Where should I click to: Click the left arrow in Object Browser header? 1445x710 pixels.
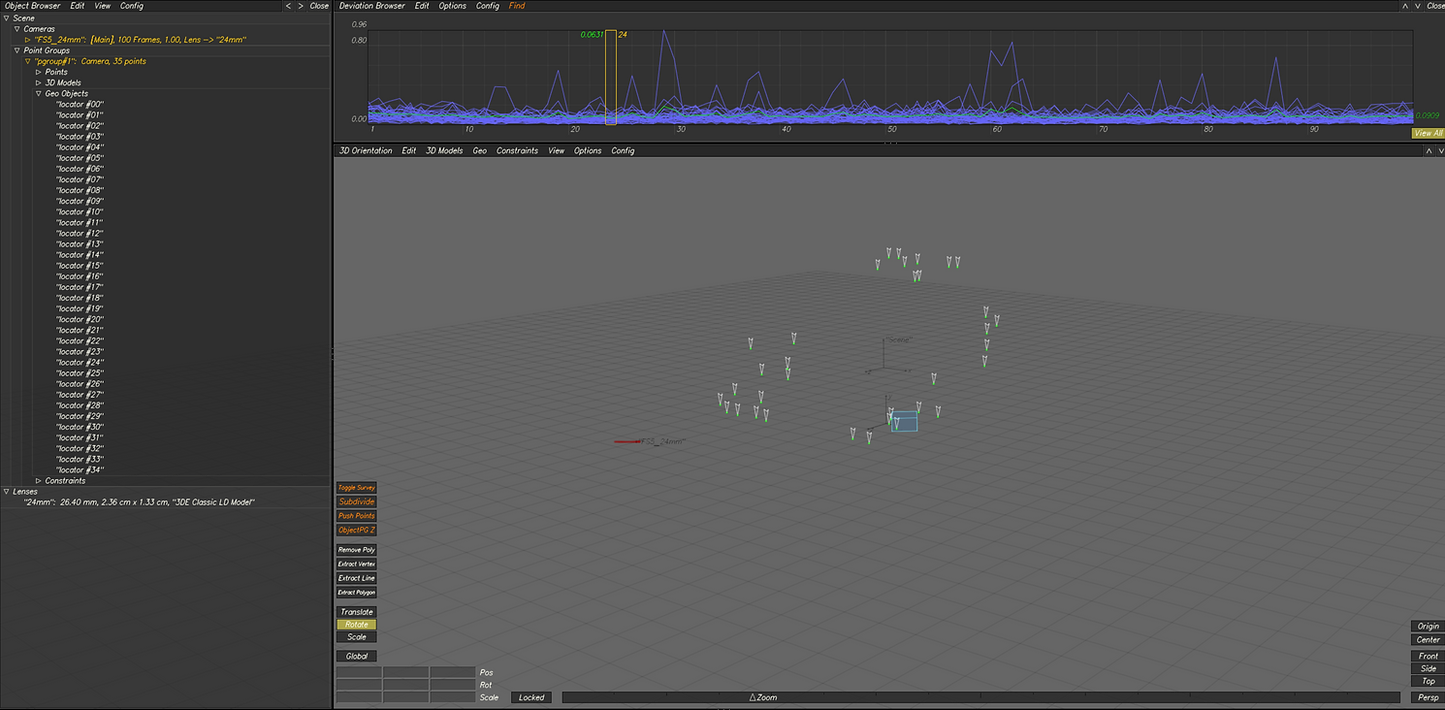pyautogui.click(x=289, y=6)
